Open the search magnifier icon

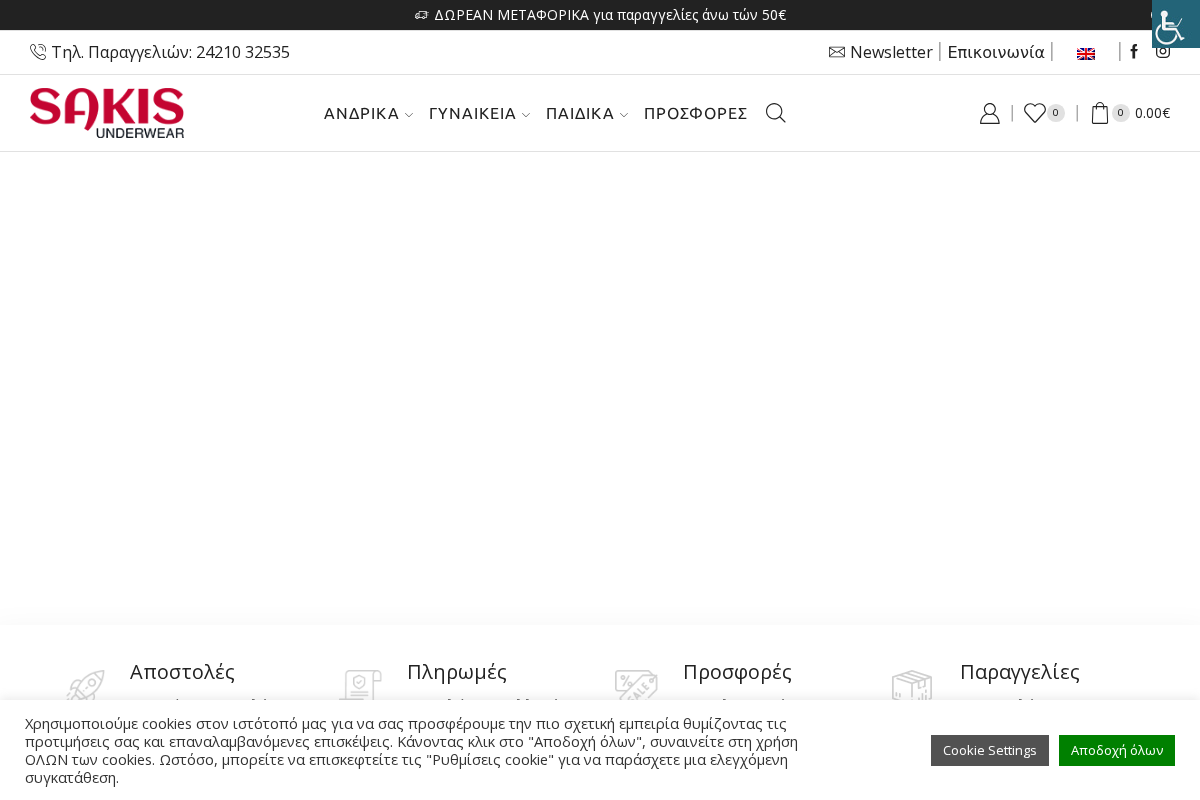click(x=776, y=113)
